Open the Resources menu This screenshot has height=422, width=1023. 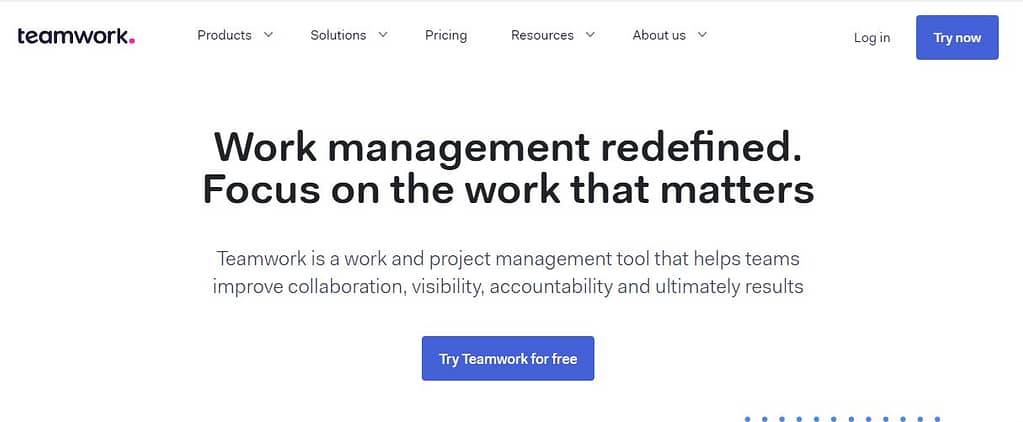[542, 35]
